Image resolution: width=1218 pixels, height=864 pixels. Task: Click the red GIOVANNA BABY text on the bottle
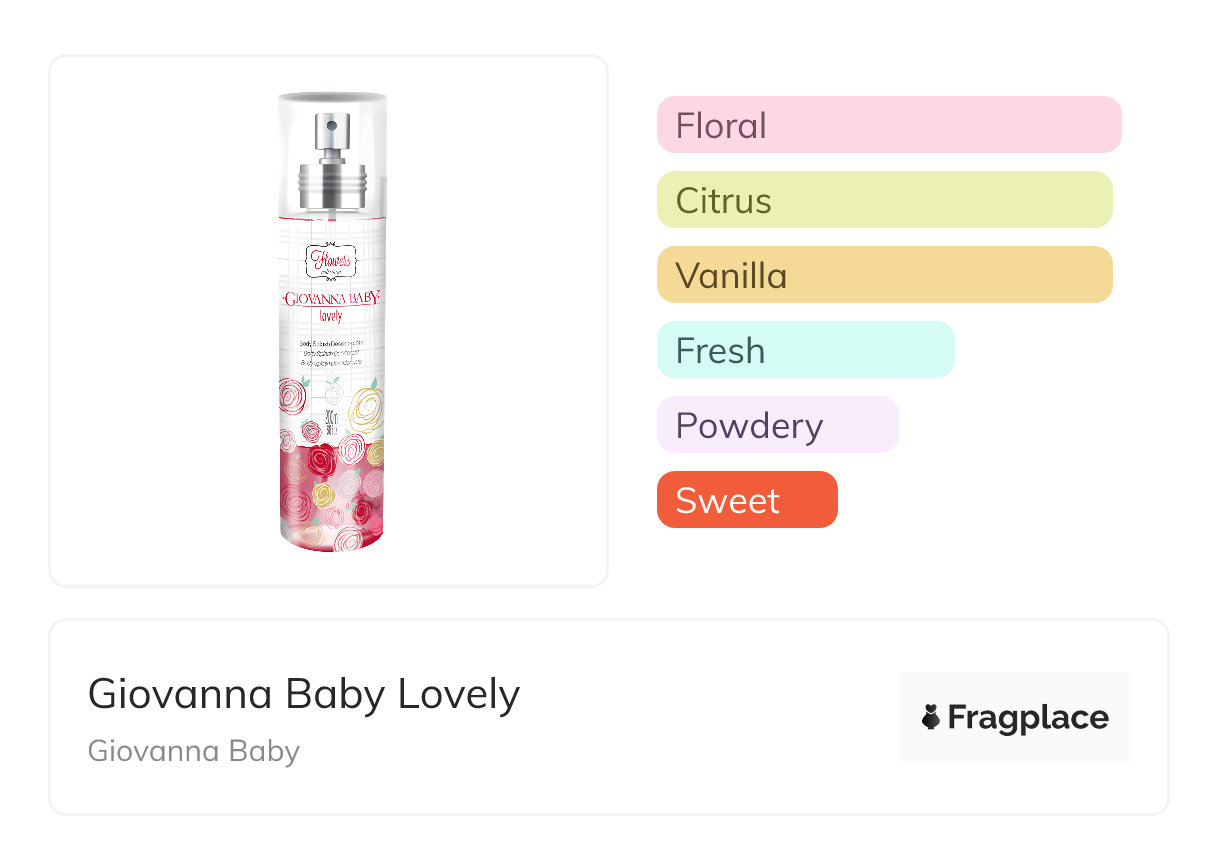(x=332, y=299)
